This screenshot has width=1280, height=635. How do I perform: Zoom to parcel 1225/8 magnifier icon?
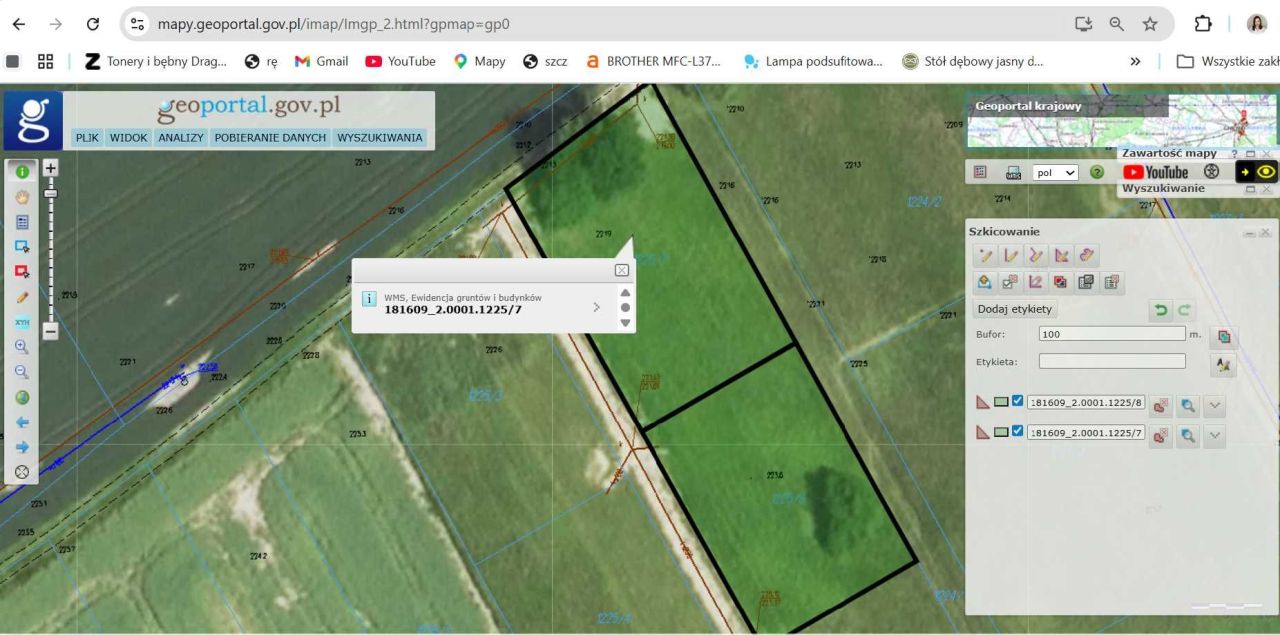[1187, 405]
